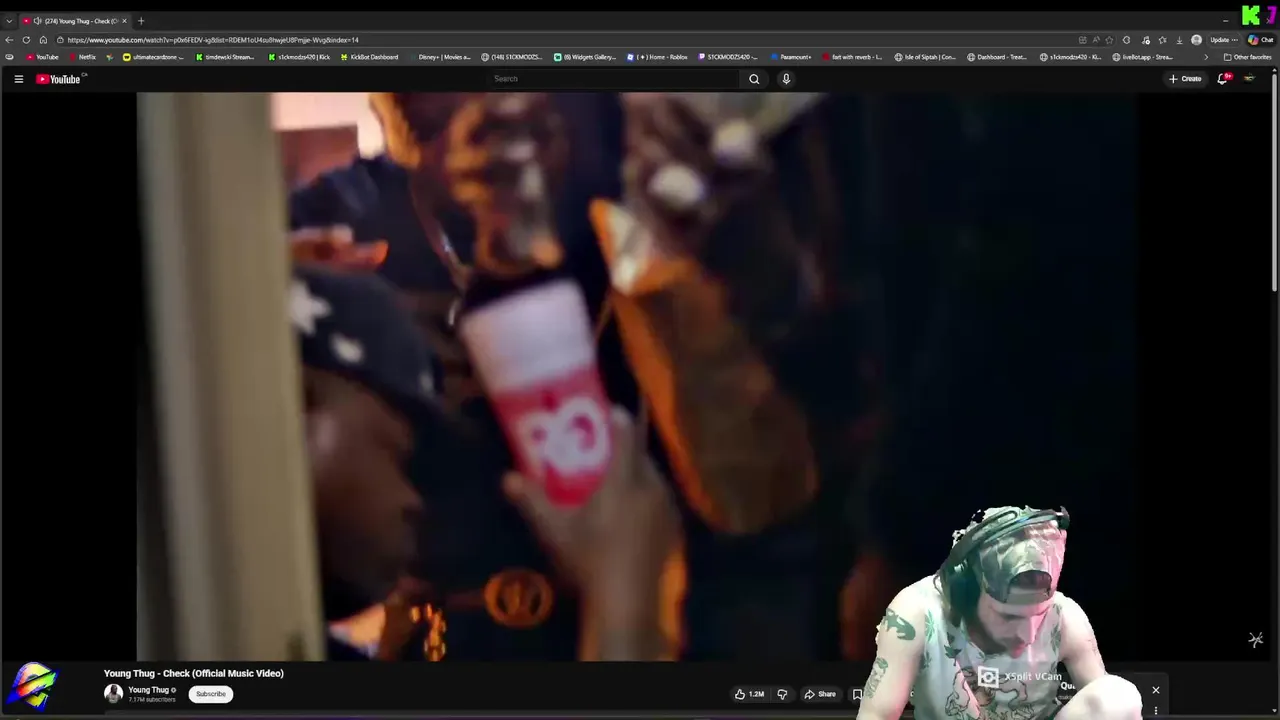The height and width of the screenshot is (720, 1280).
Task: Click the colorful logo at the bottom left
Action: 31,687
